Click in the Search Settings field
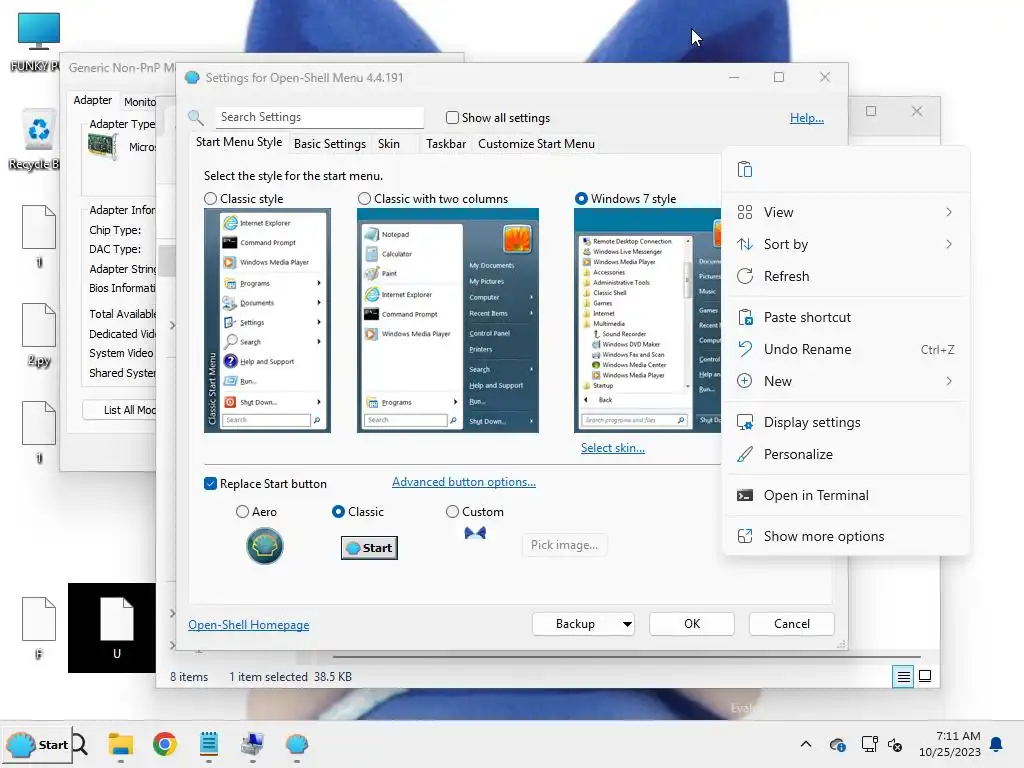This screenshot has height=768, width=1024. (x=319, y=117)
